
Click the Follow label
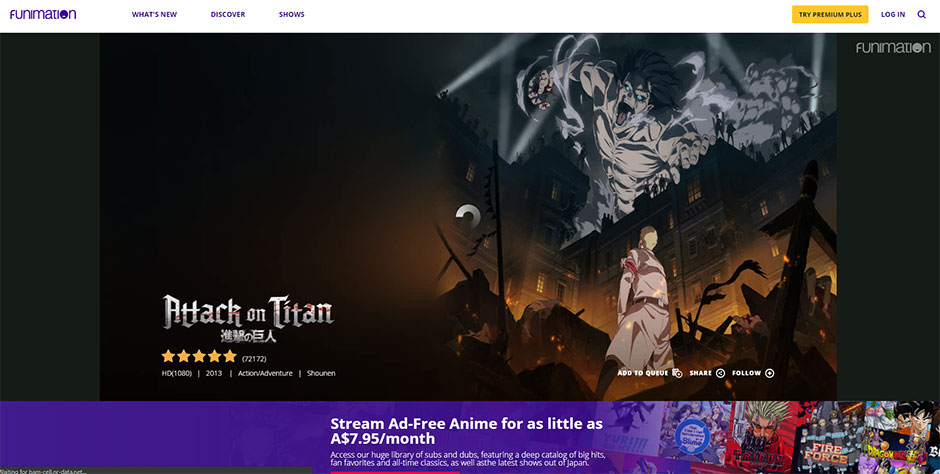point(746,373)
